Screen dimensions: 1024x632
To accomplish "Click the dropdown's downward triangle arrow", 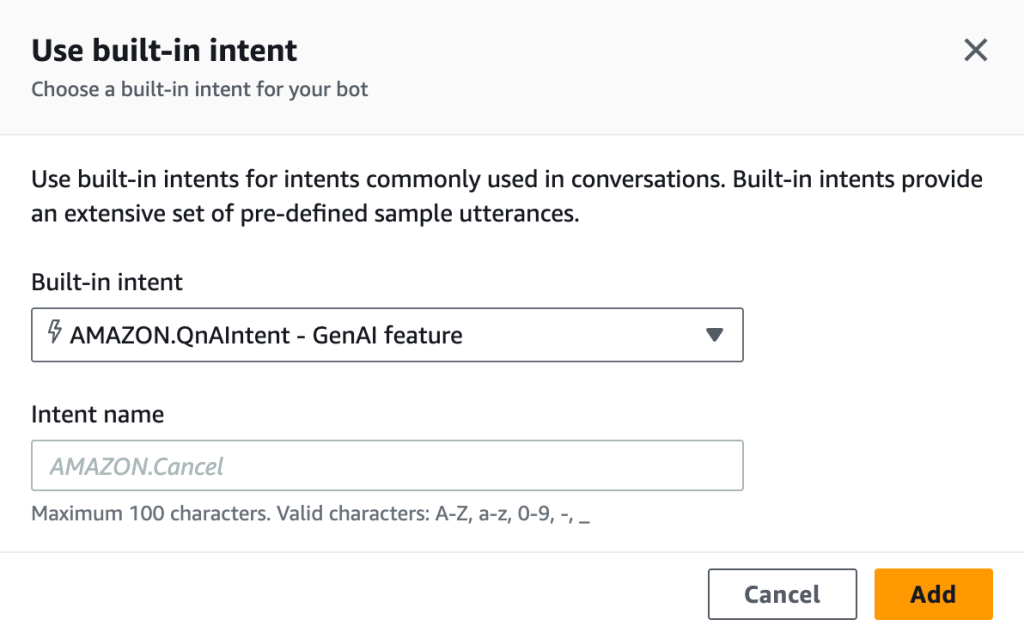I will (x=714, y=335).
